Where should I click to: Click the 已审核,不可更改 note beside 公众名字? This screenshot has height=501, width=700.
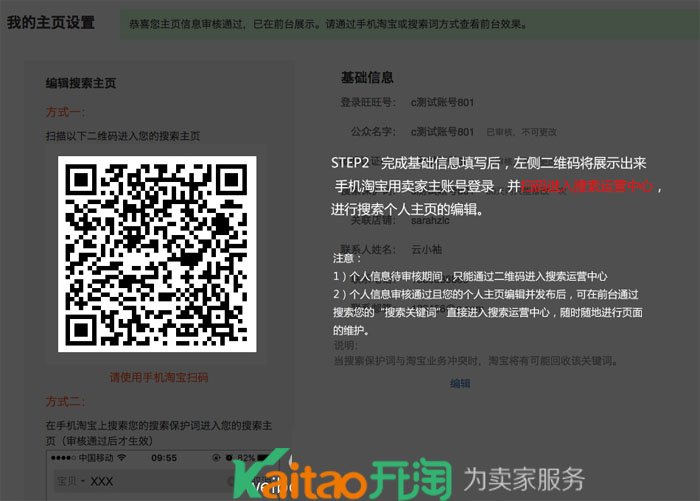click(521, 132)
